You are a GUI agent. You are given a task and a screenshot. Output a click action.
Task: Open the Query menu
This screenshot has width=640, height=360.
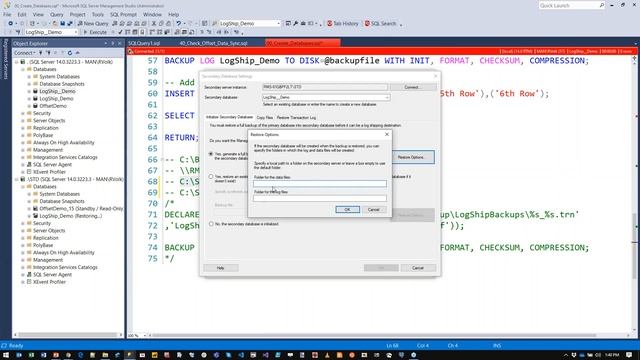pos(57,14)
